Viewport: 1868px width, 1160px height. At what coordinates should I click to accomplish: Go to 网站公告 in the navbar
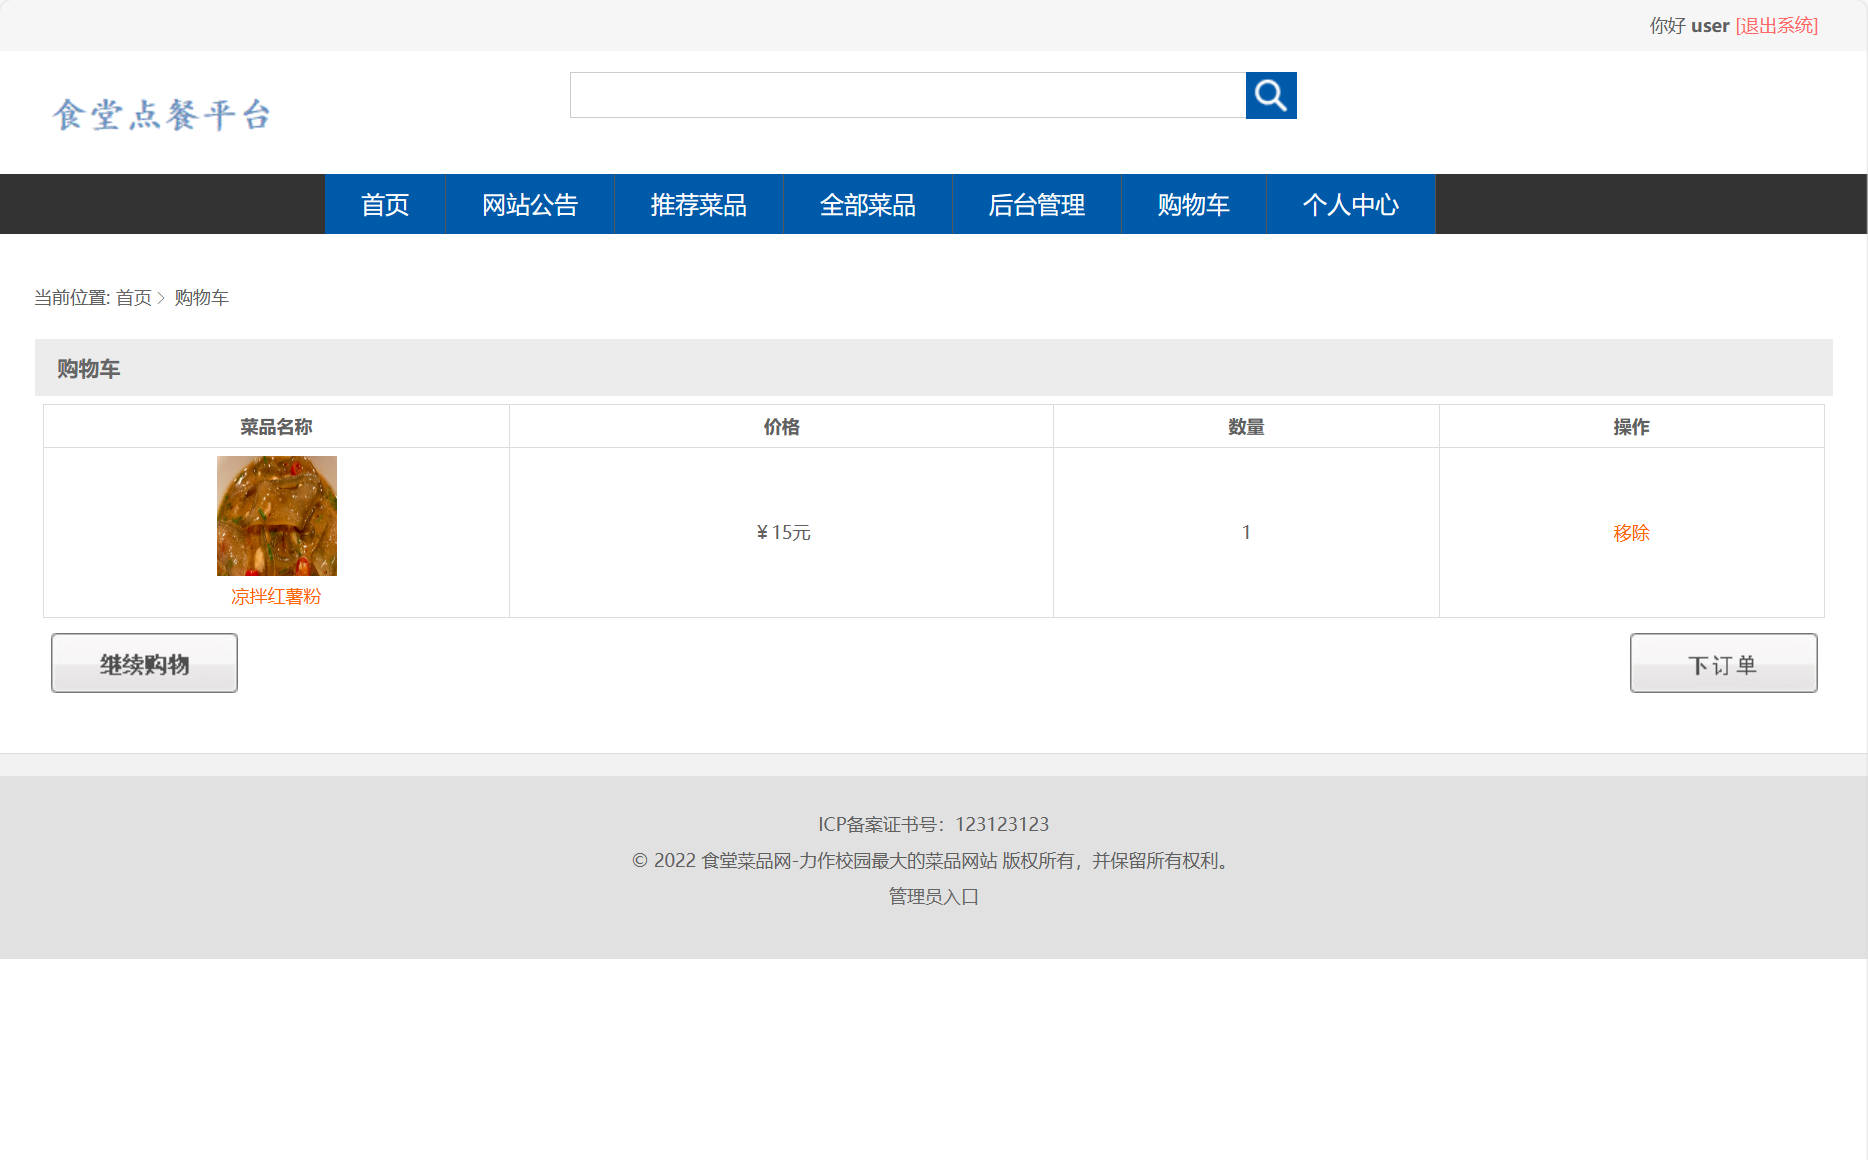point(530,204)
